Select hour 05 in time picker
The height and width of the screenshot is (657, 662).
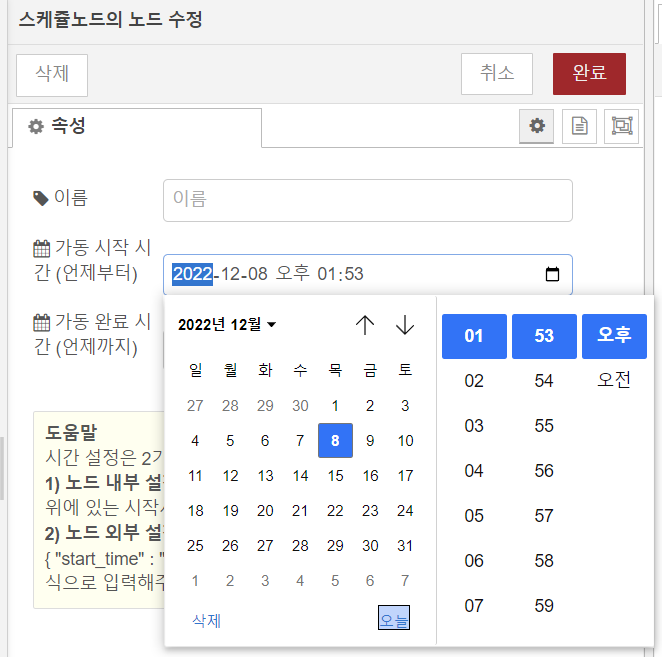[474, 516]
